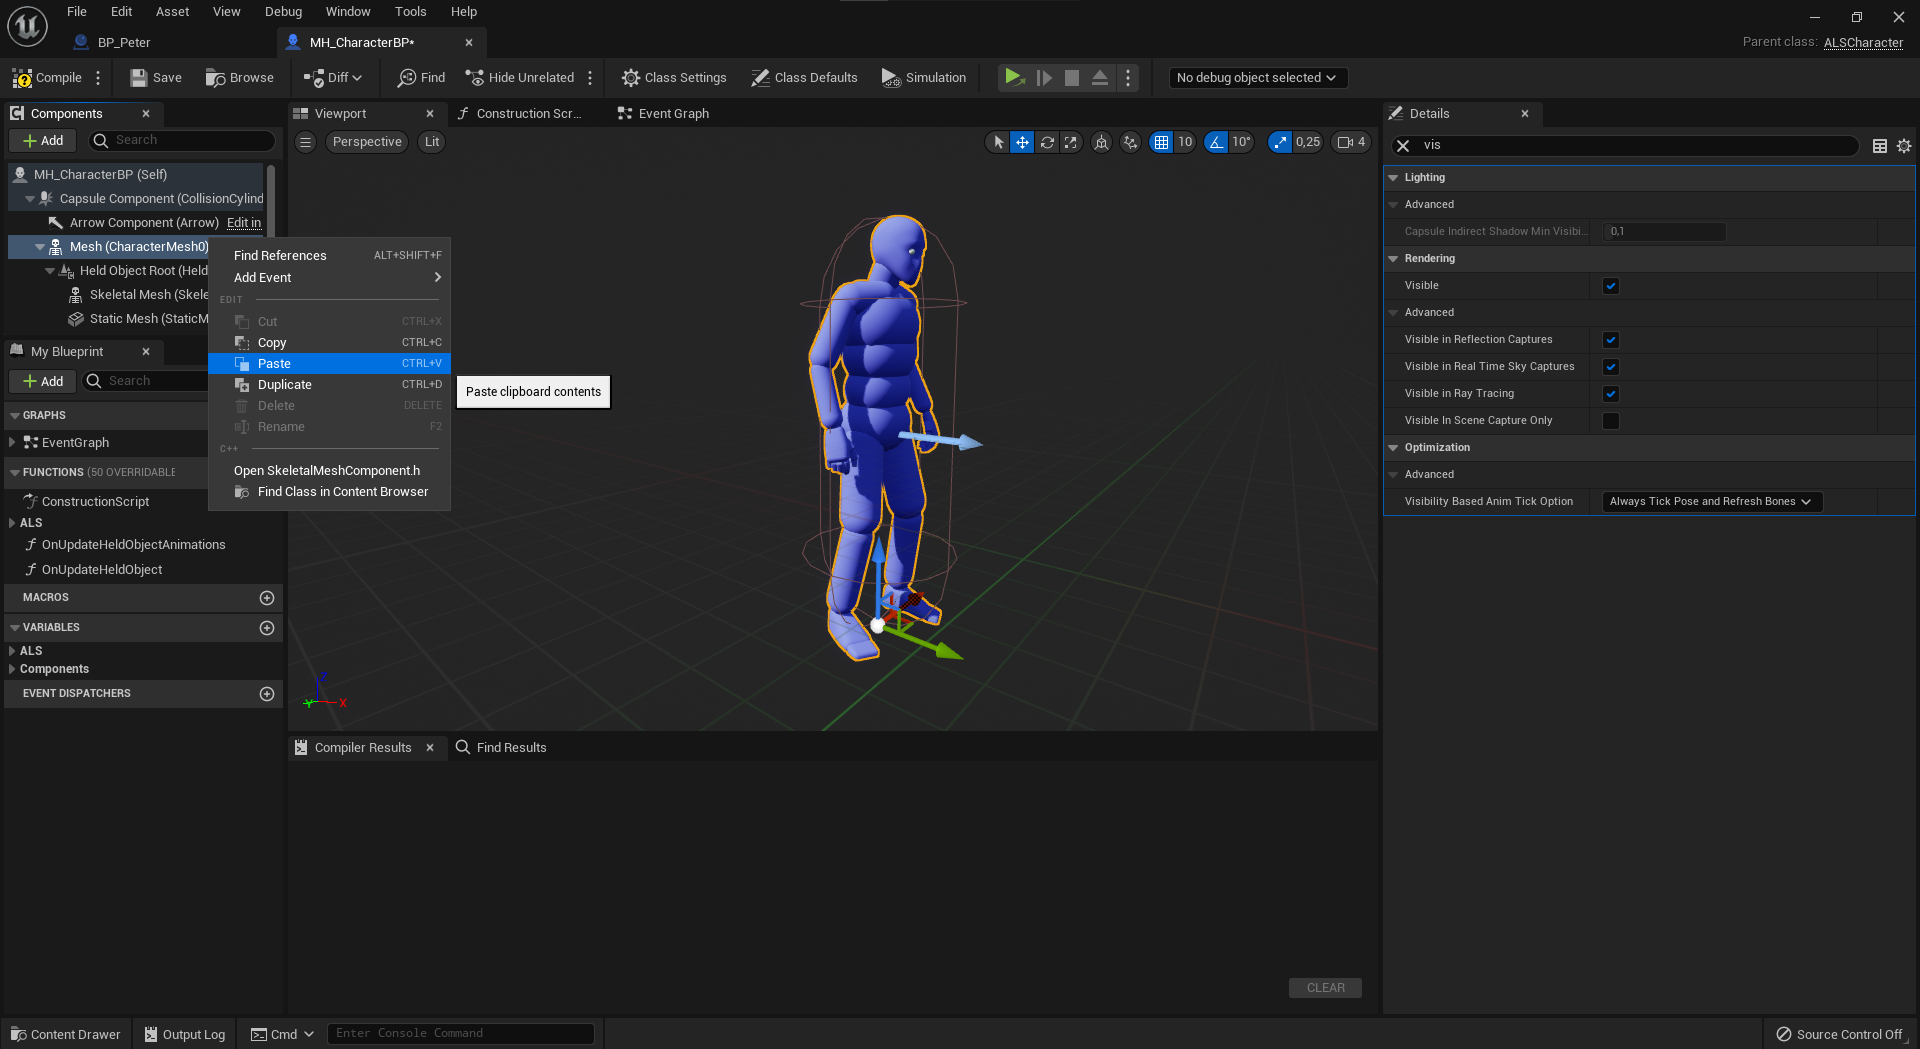Switch to the Event Graph tab
Screen dimensions: 1920x1049
(673, 114)
